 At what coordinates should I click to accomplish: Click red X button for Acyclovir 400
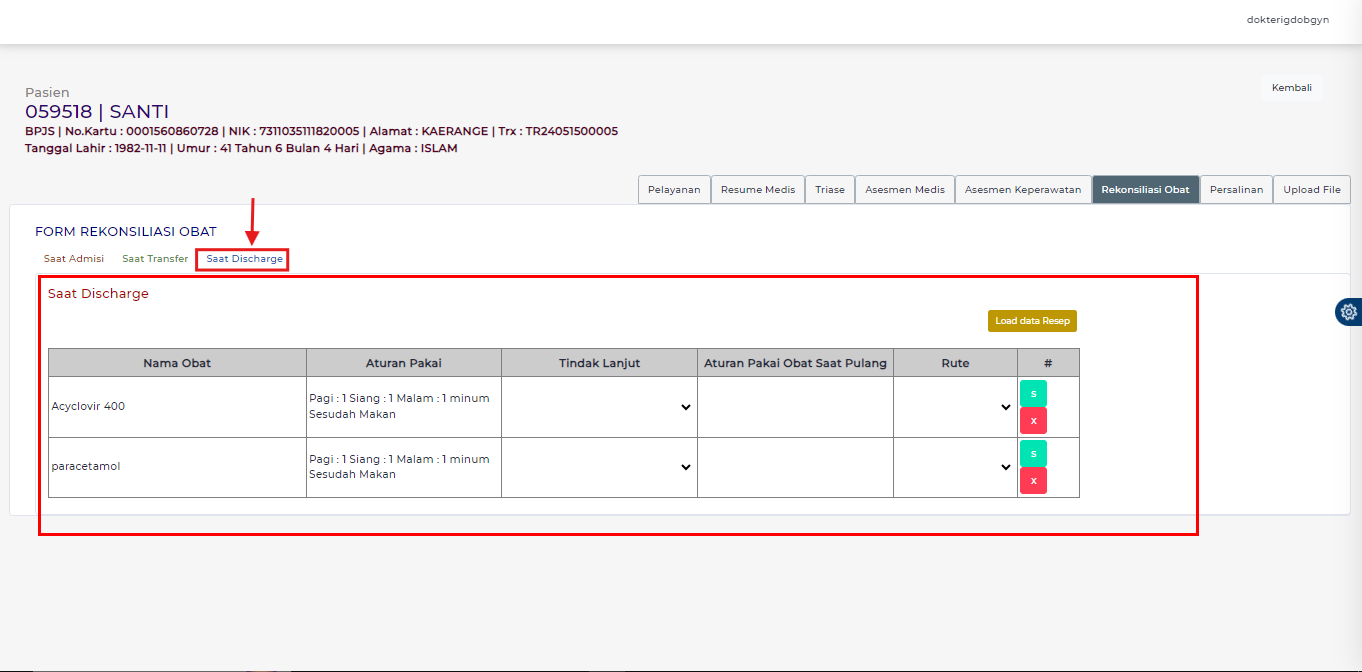pyautogui.click(x=1033, y=421)
